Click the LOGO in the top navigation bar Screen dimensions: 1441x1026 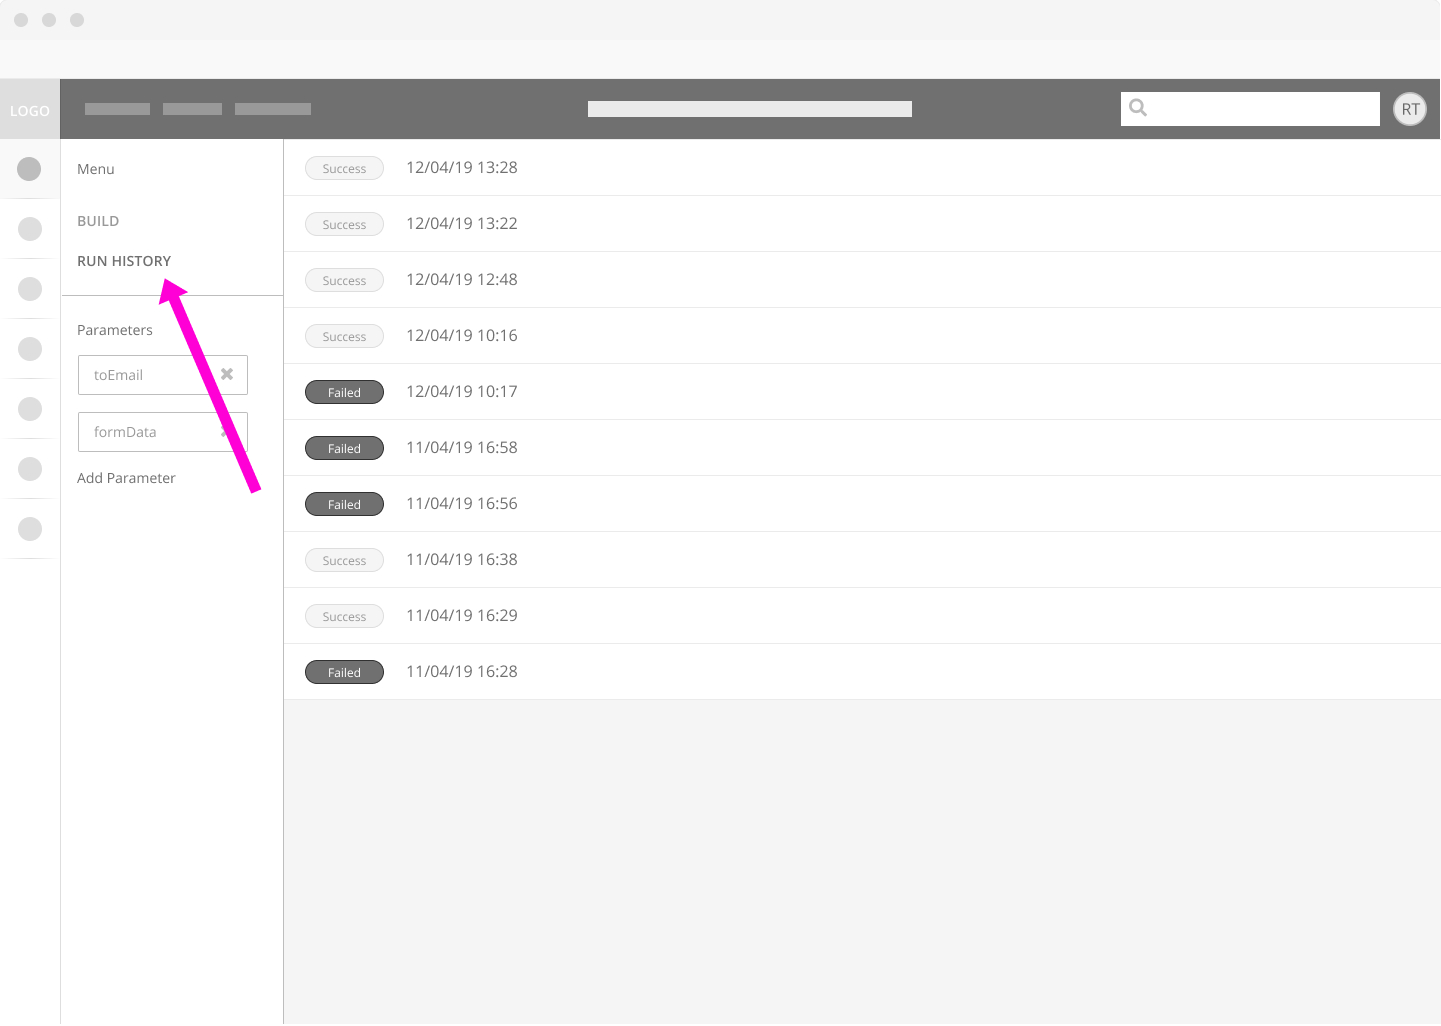coord(29,110)
